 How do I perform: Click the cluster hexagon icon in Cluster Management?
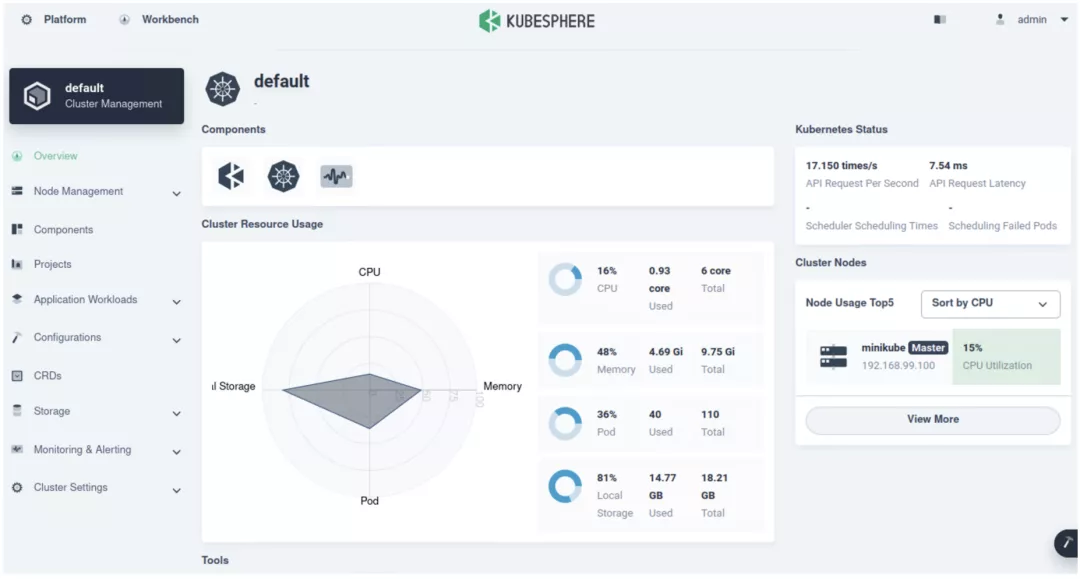point(37,95)
